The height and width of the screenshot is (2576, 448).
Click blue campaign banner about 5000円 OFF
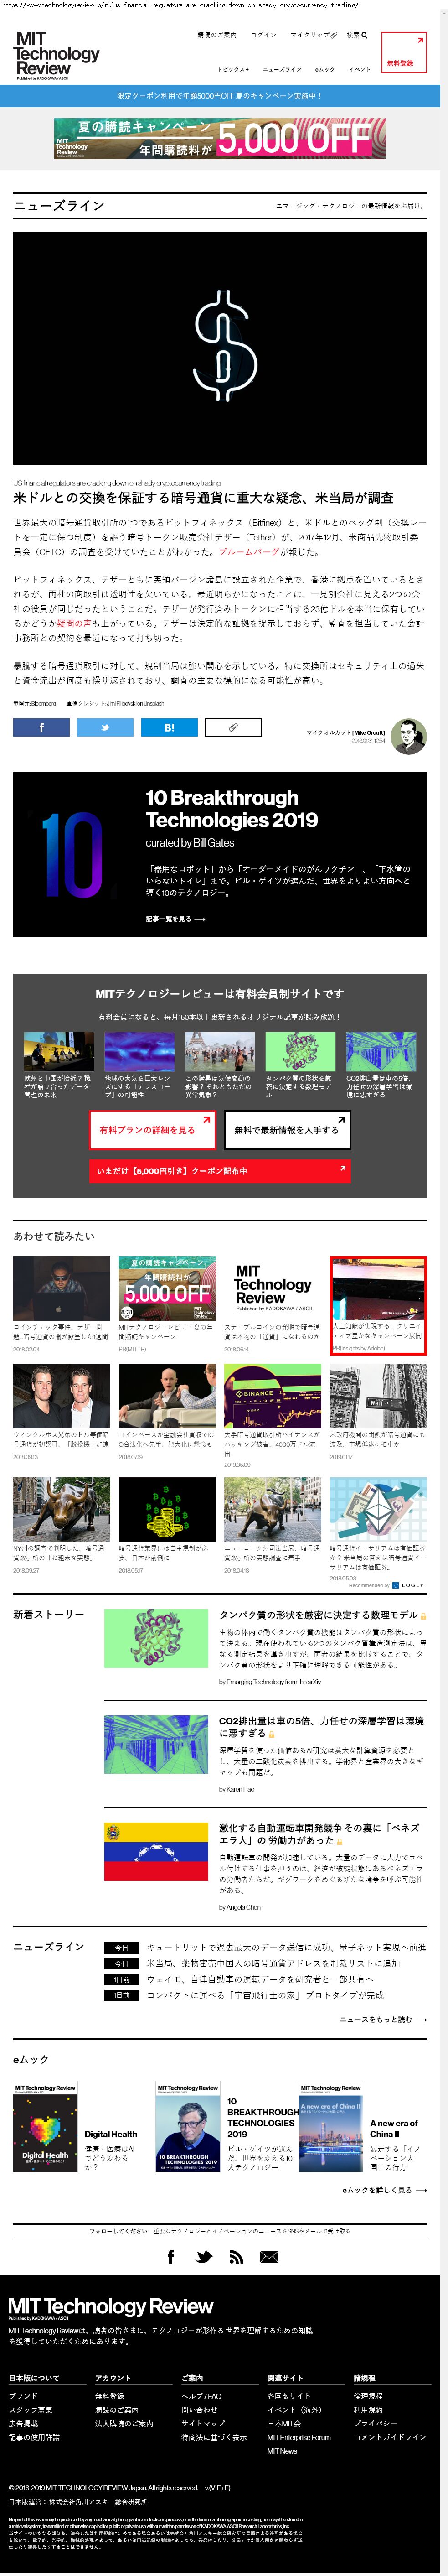220,96
